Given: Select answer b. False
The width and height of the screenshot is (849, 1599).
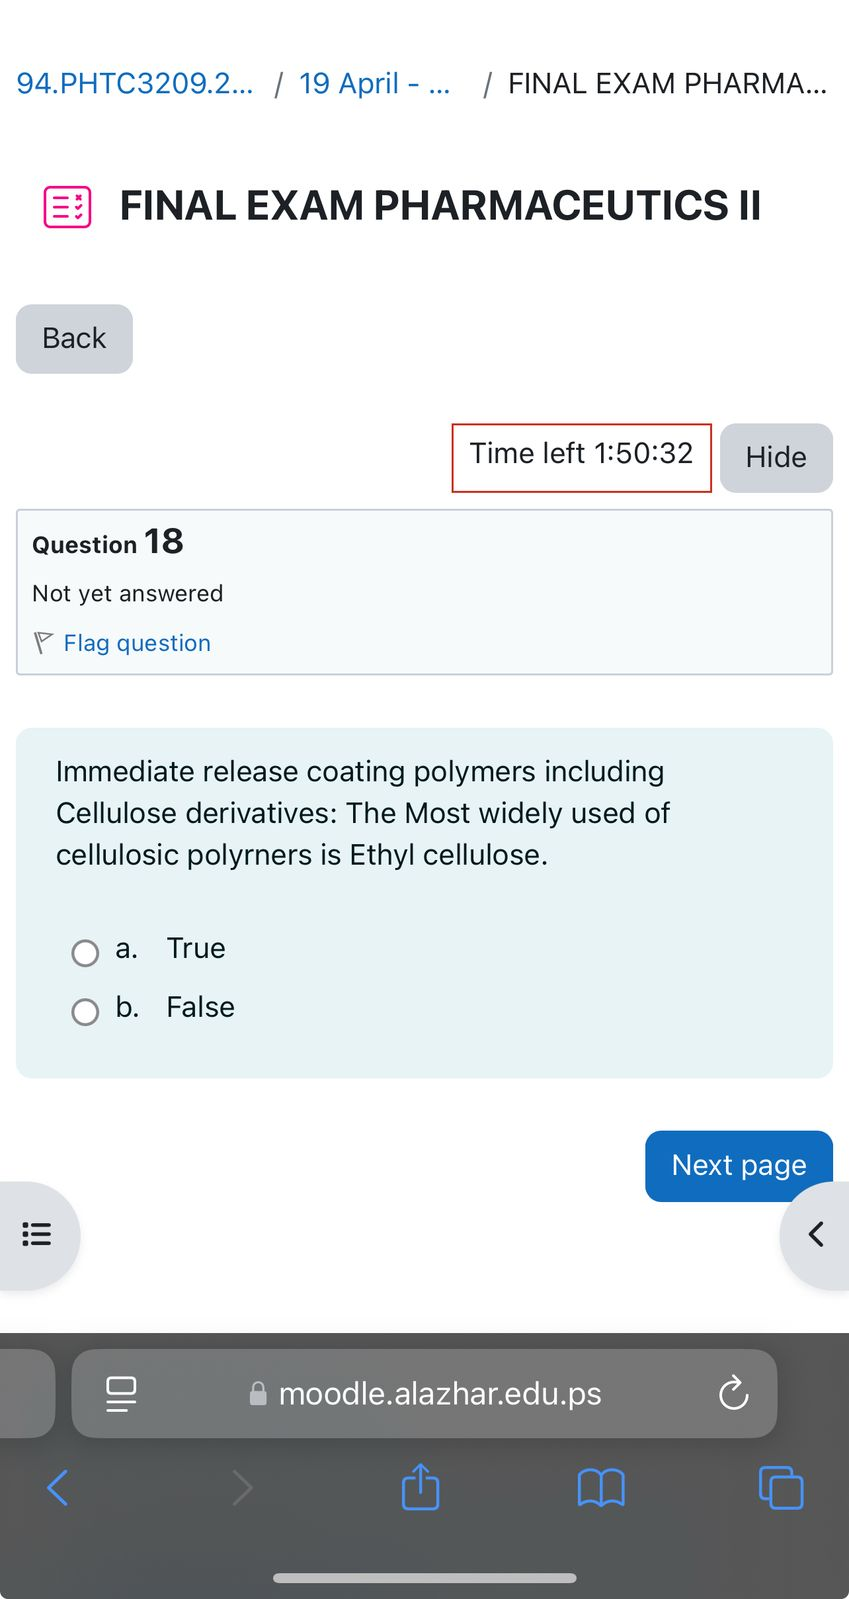Looking at the screenshot, I should click(x=85, y=1012).
